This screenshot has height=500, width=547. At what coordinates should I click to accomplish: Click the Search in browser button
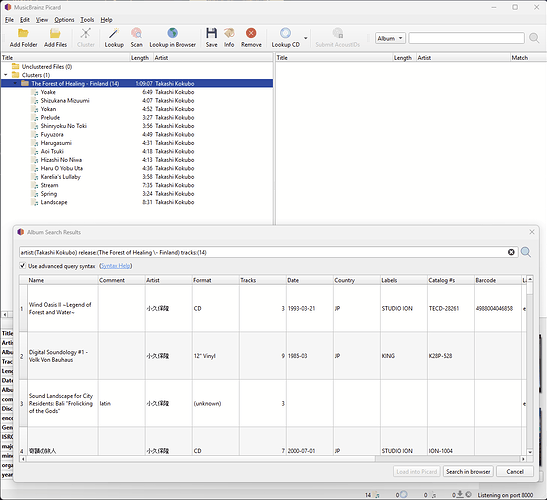(468, 472)
